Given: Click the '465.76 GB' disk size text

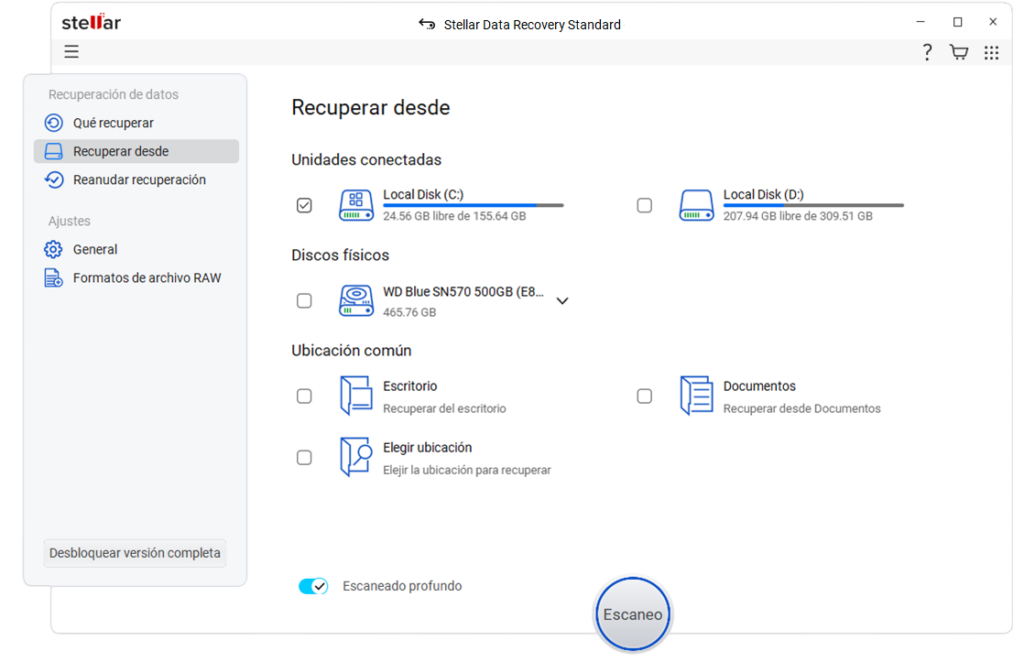Looking at the screenshot, I should 409,312.
